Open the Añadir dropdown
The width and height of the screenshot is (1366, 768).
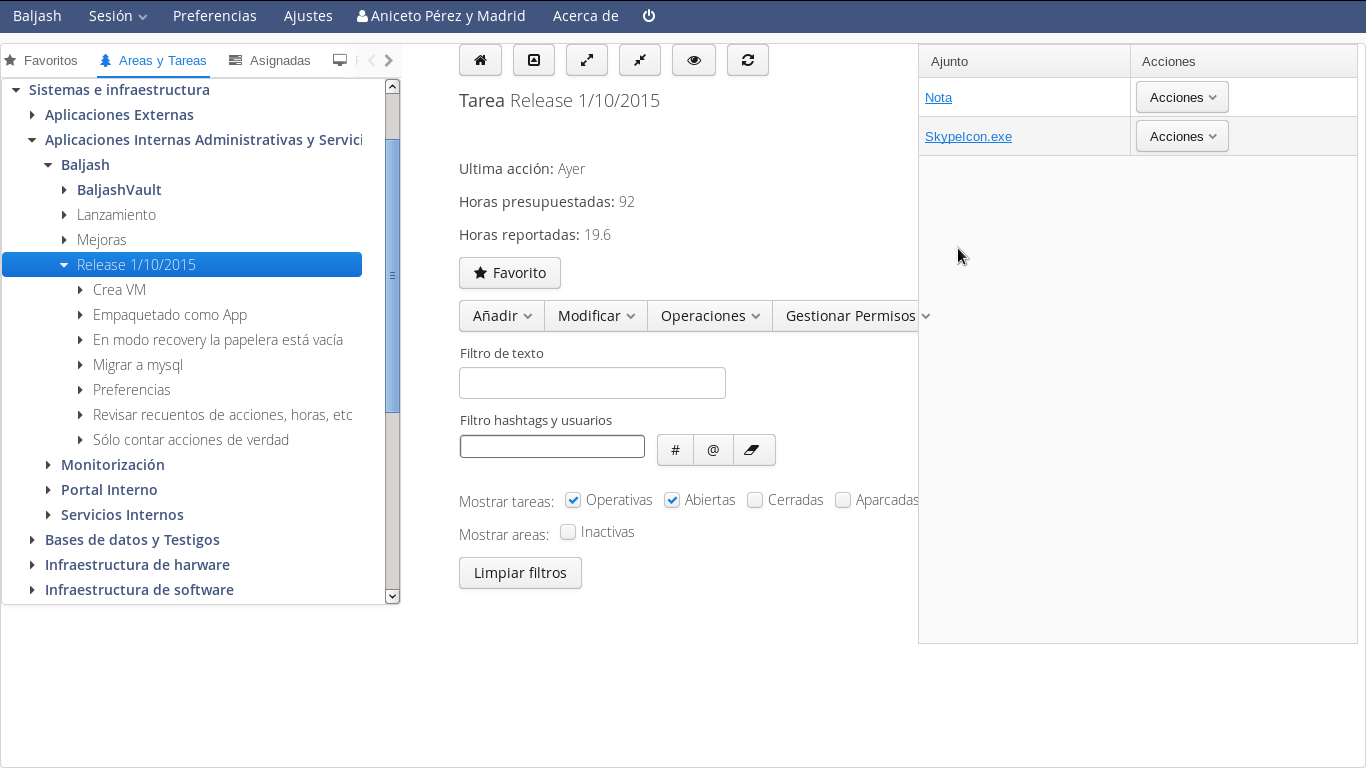coord(501,316)
